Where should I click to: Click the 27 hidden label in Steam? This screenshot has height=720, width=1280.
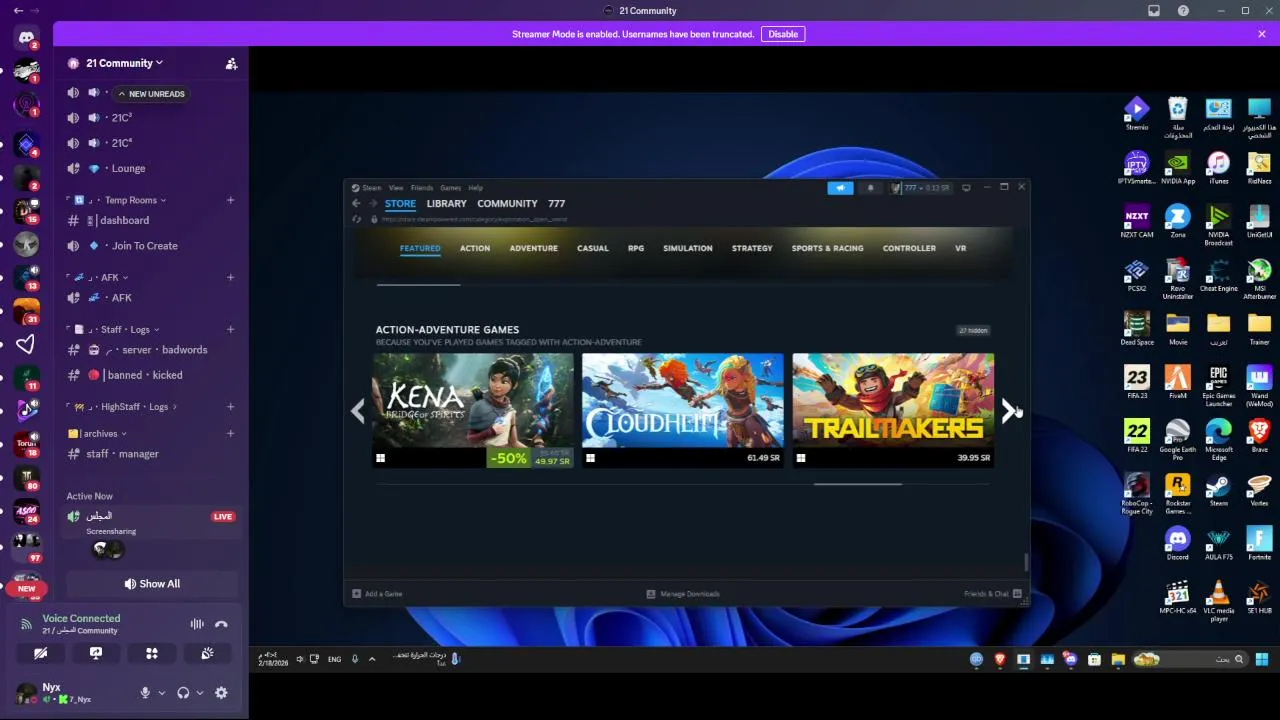coord(973,330)
